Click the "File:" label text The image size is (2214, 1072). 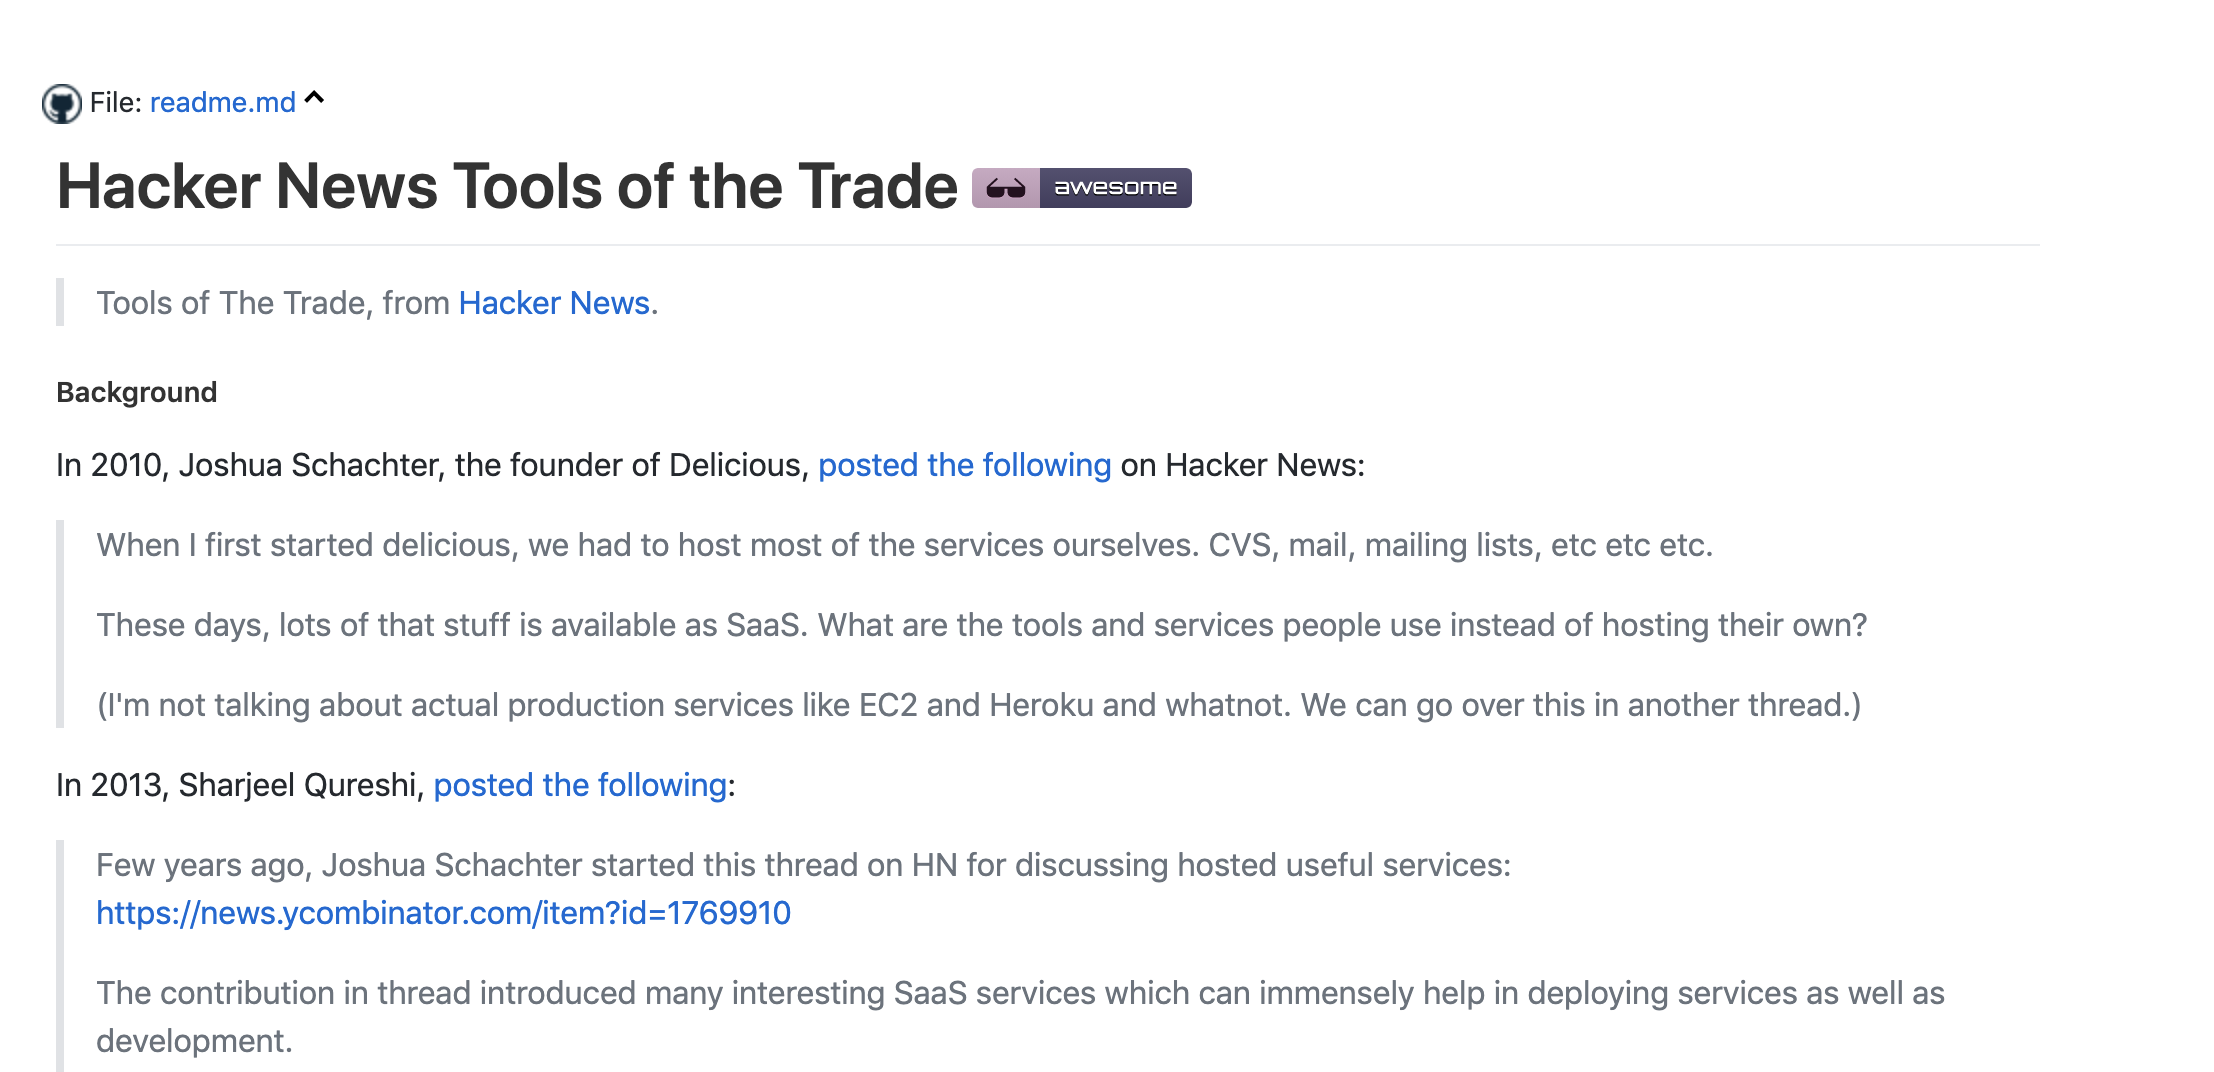pyautogui.click(x=116, y=102)
